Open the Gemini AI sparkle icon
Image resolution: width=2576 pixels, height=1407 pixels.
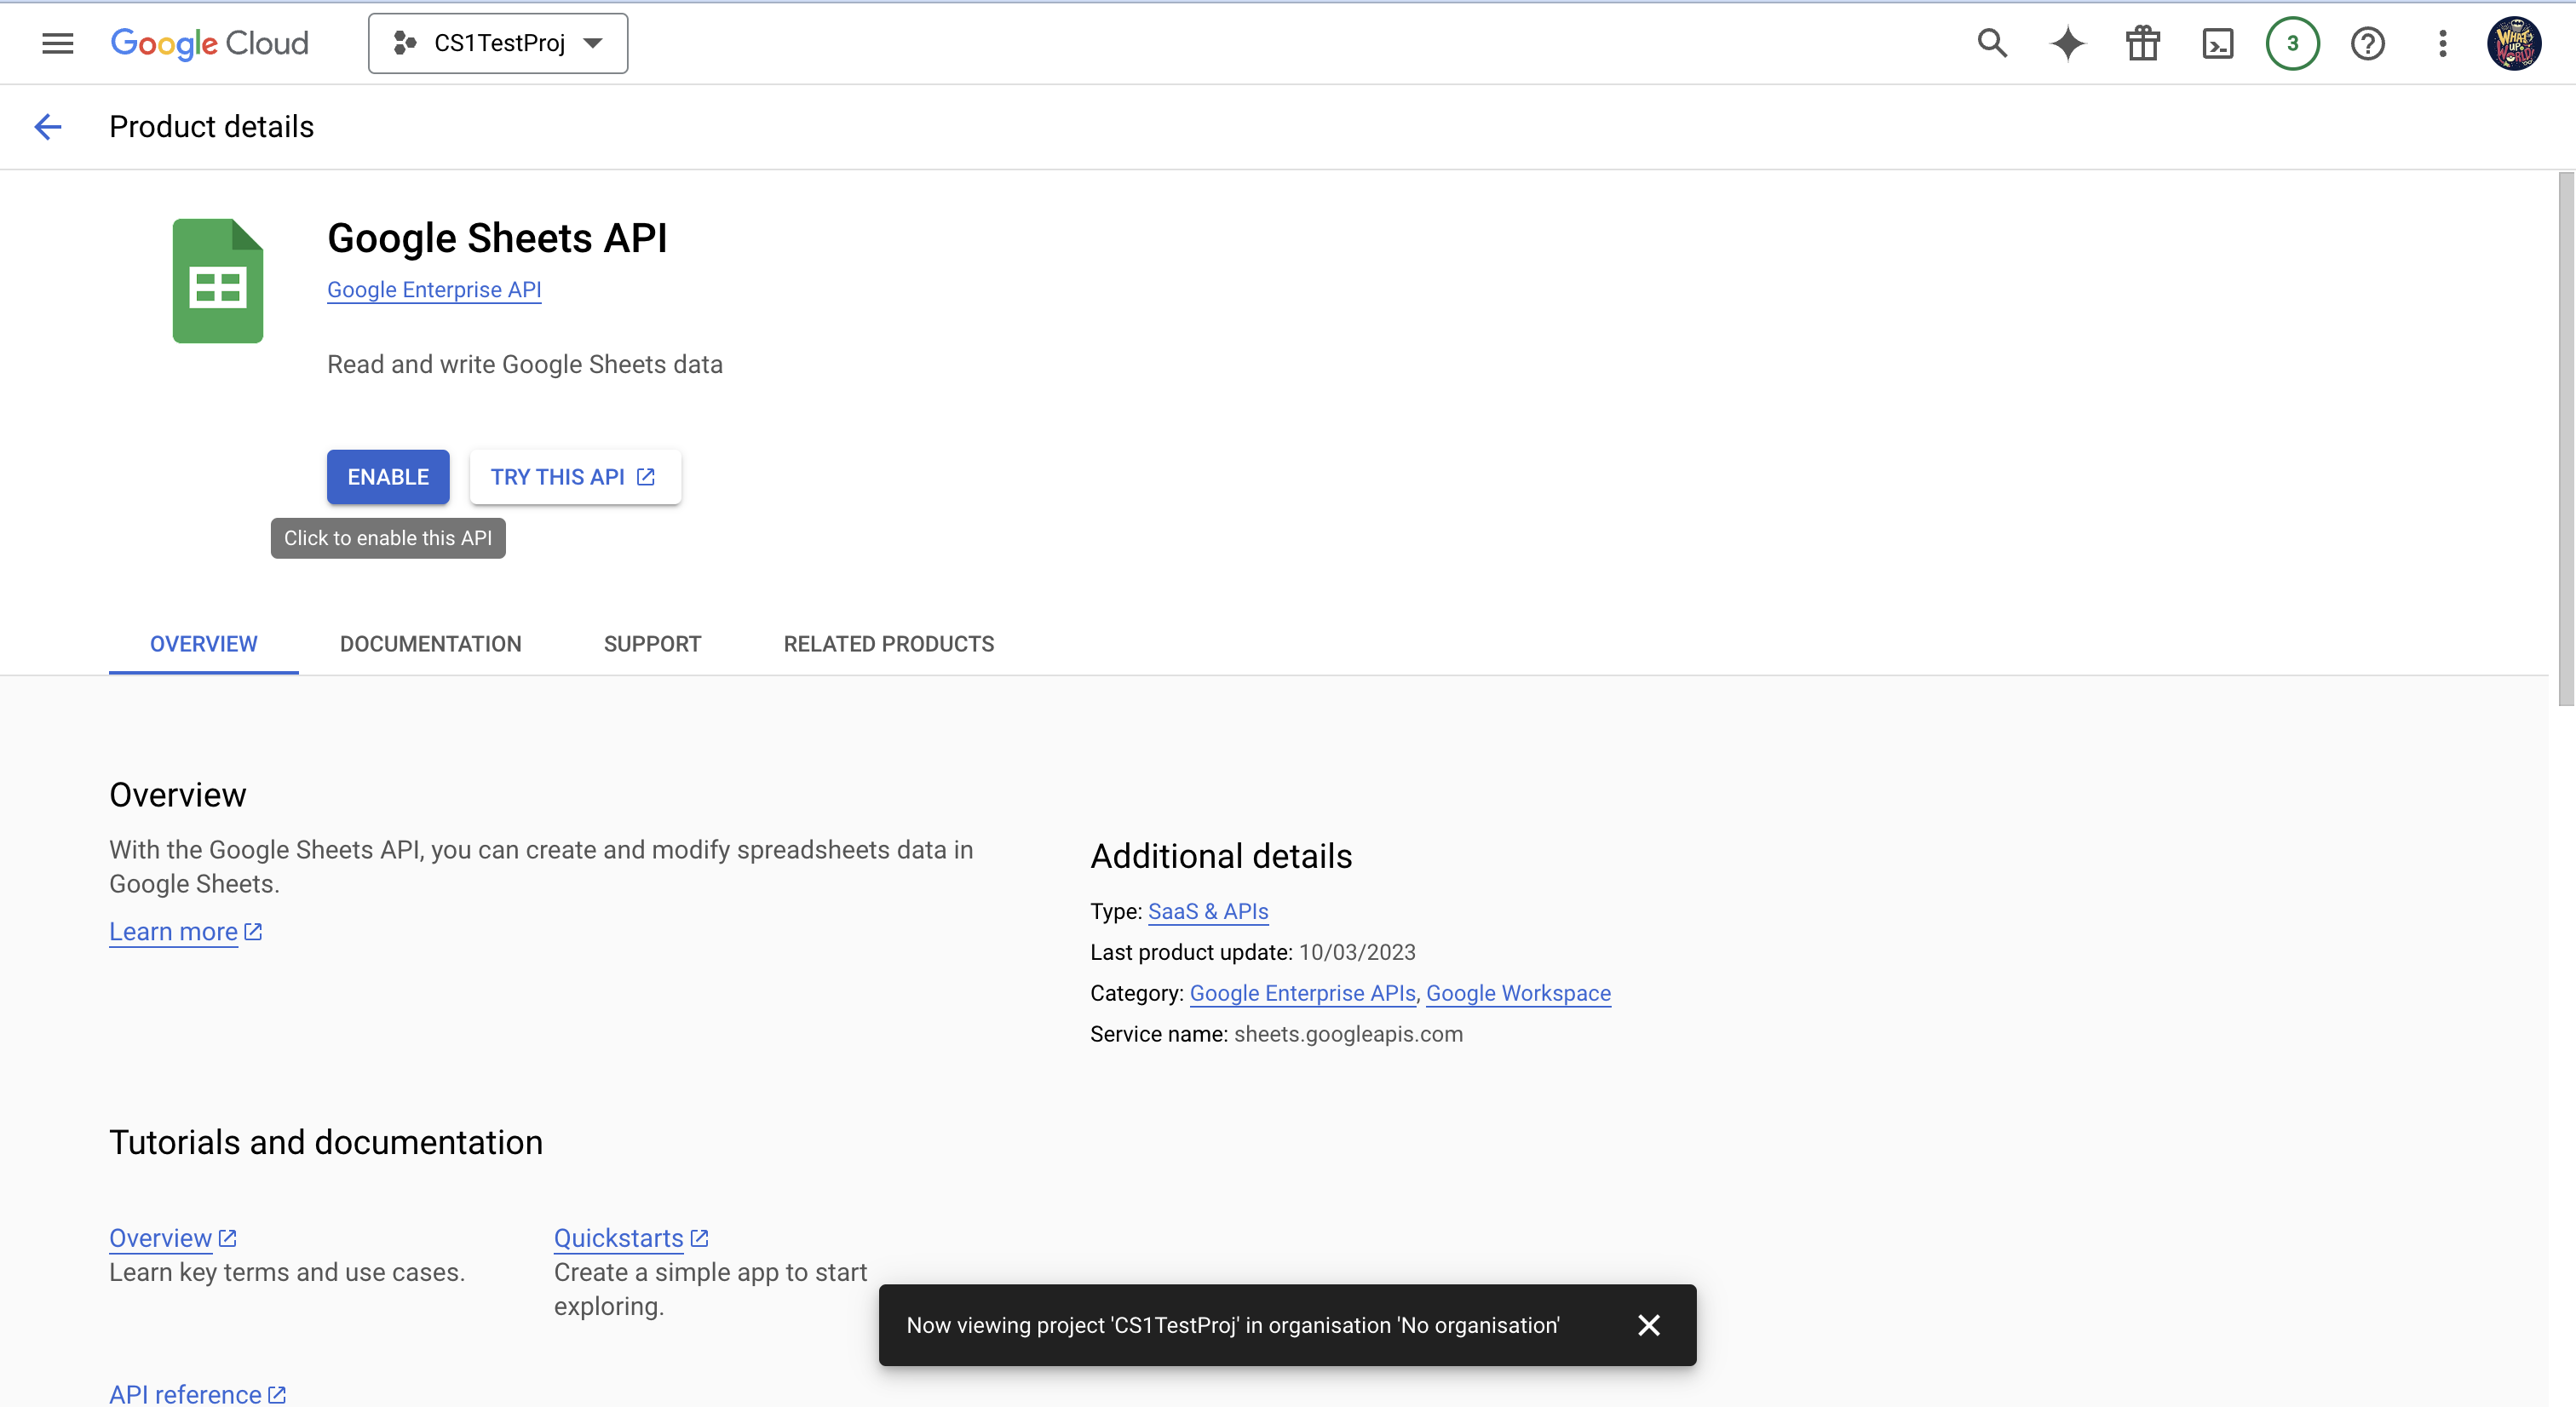(x=2067, y=43)
